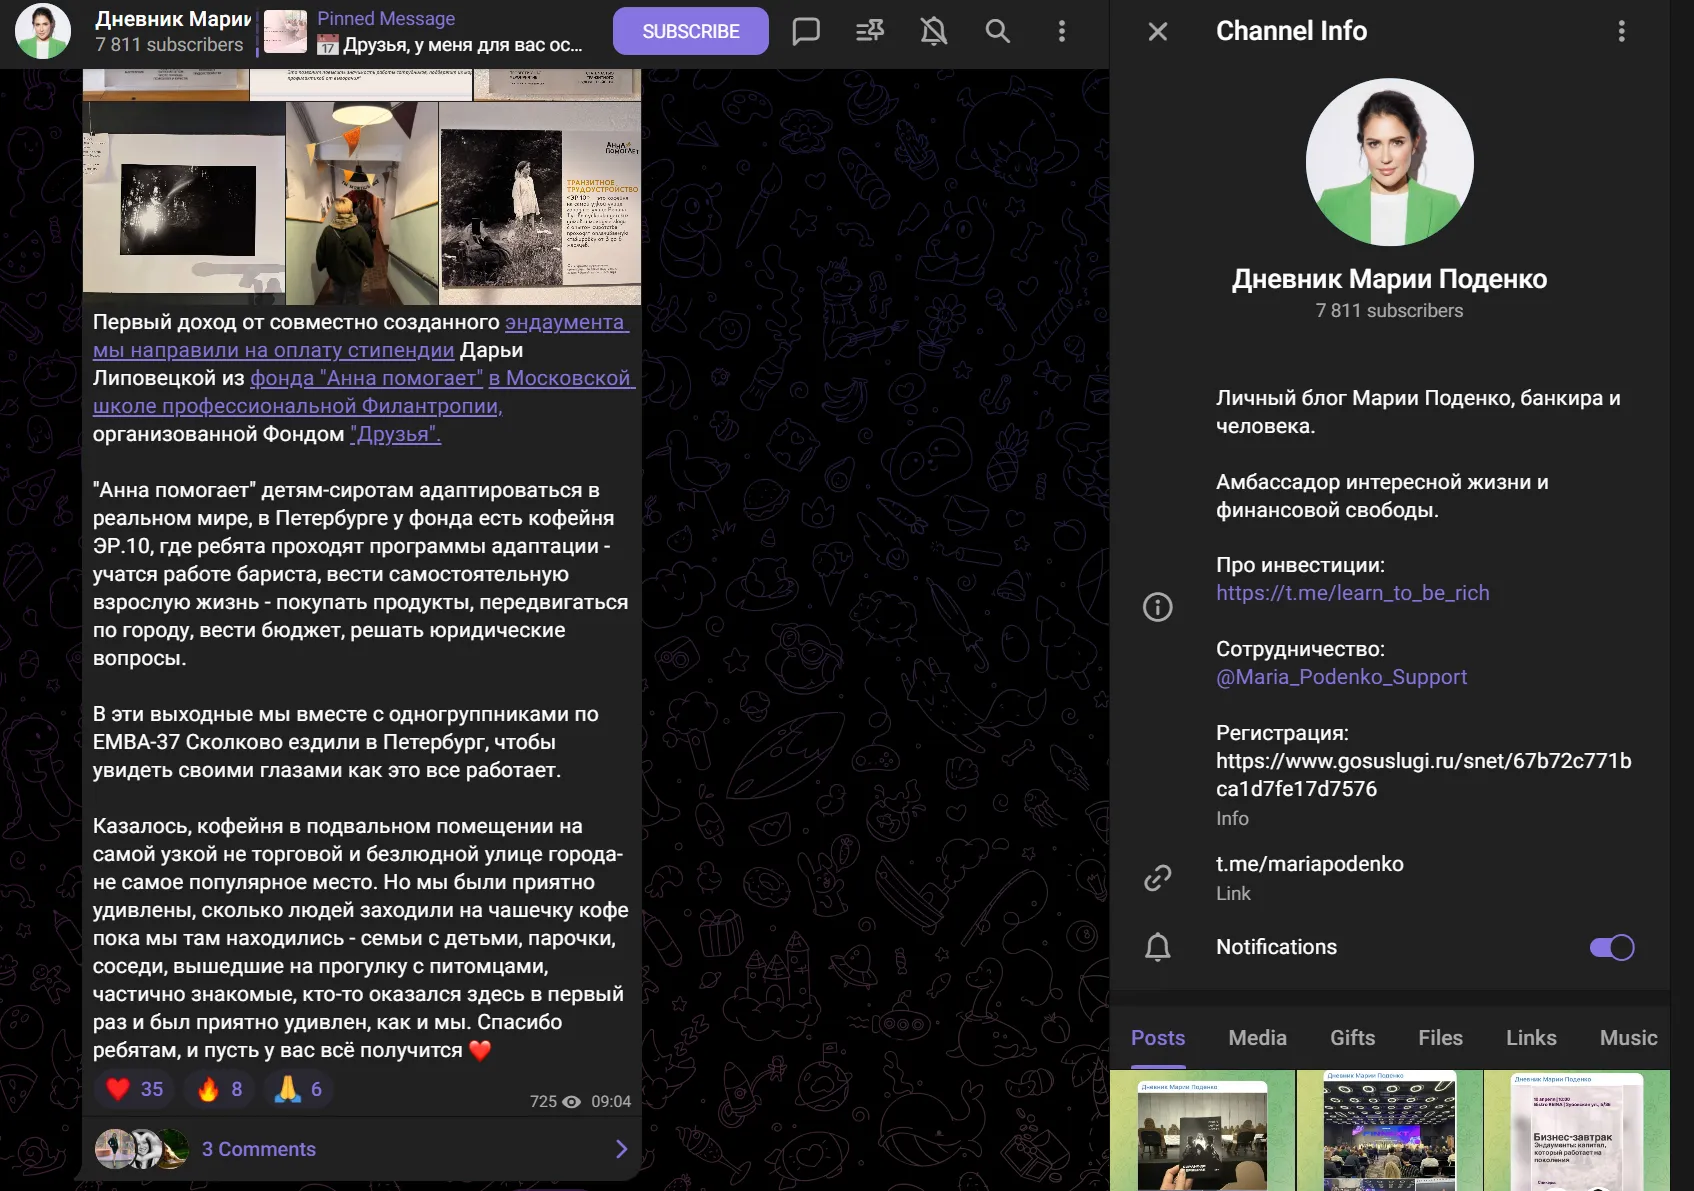Open the Pinned Message in the header

click(424, 32)
